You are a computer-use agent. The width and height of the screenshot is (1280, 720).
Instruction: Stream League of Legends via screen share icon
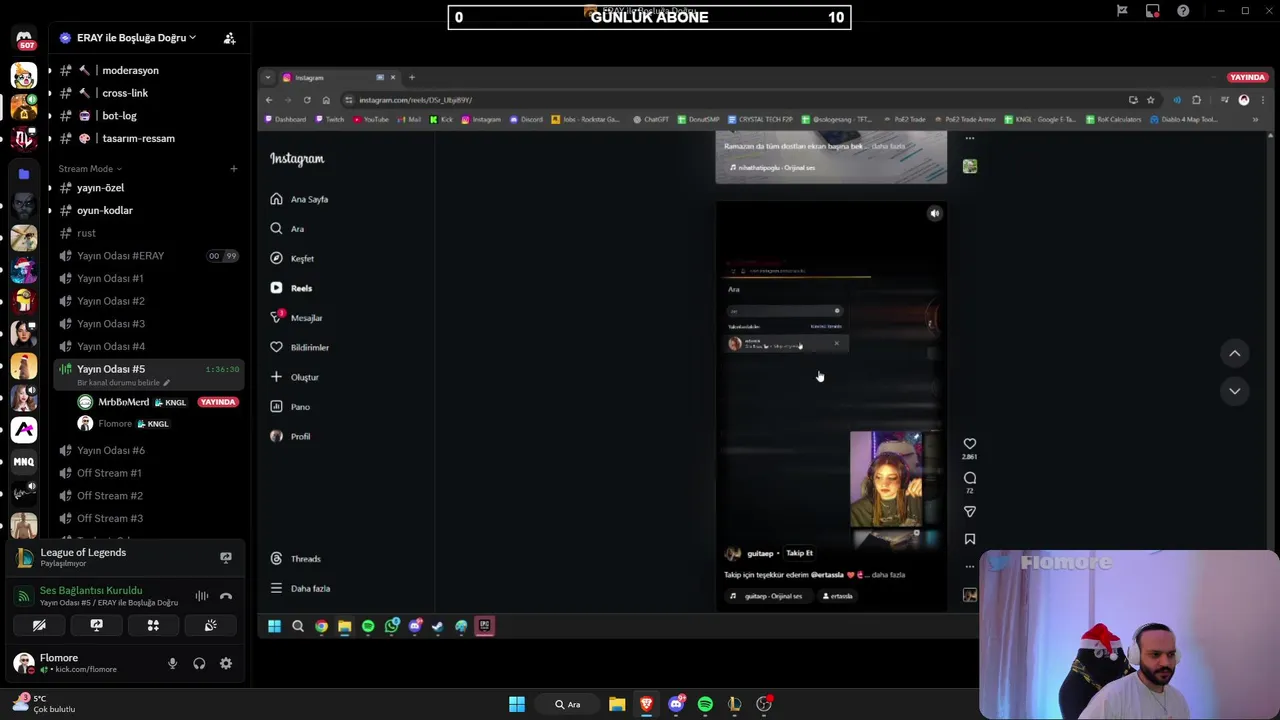click(x=226, y=557)
